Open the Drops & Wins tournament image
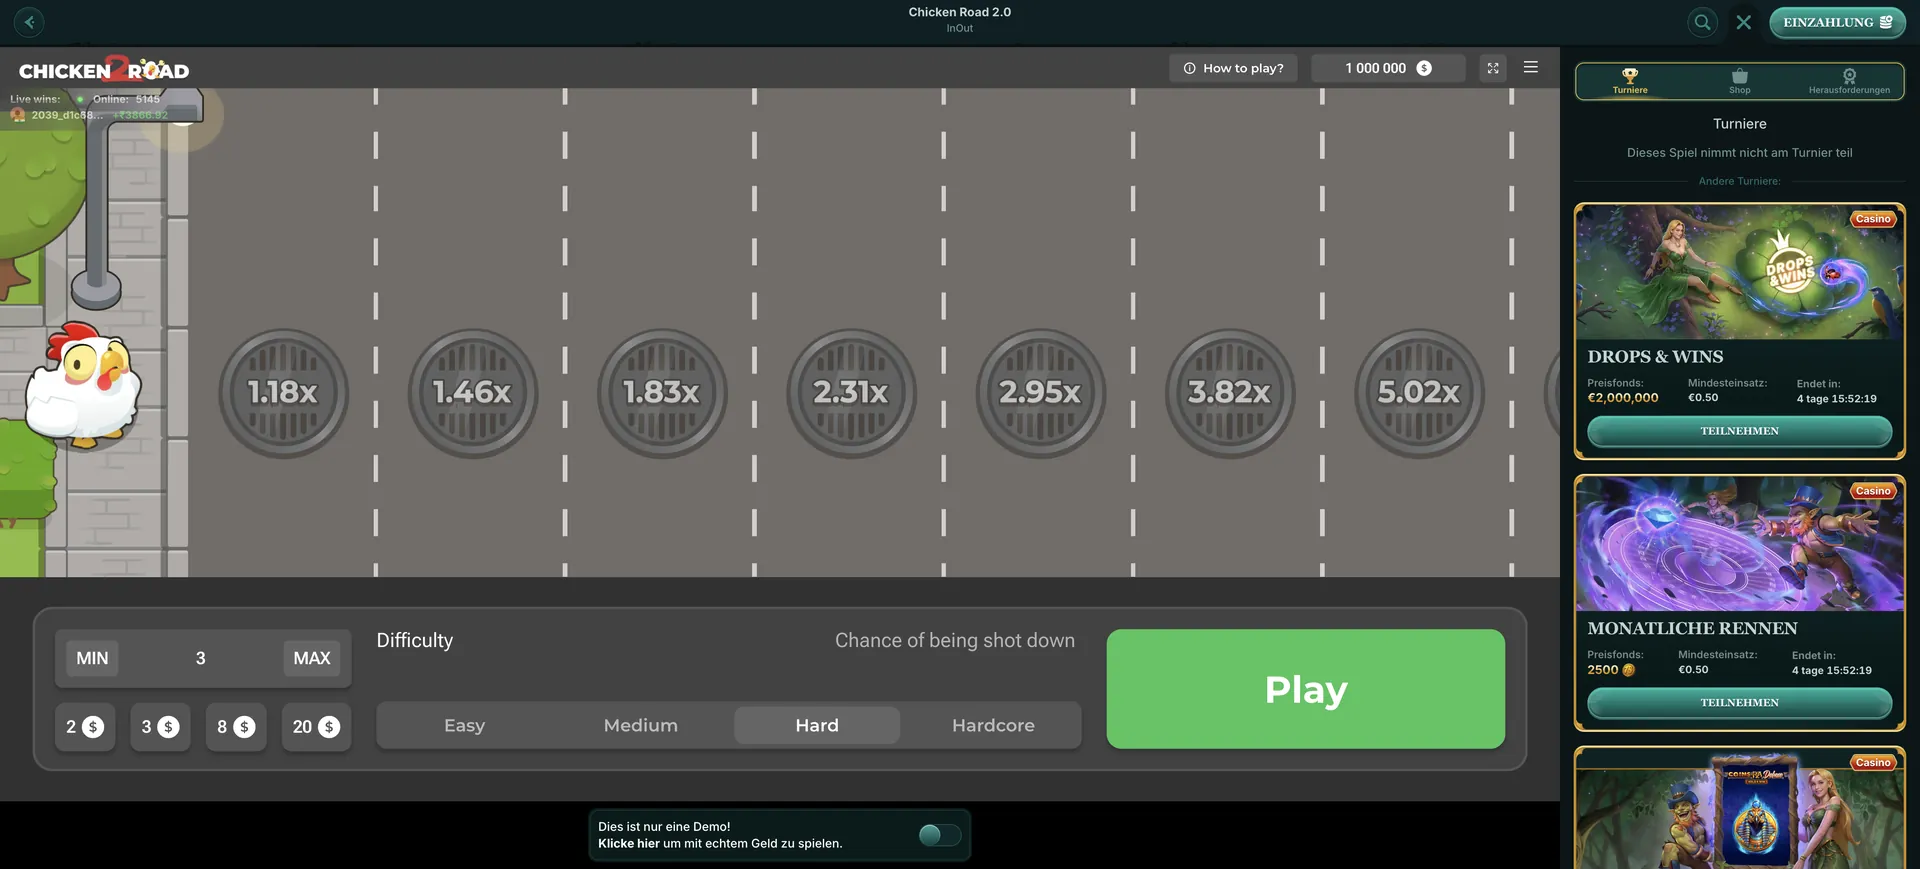The width and height of the screenshot is (1920, 869). tap(1740, 273)
